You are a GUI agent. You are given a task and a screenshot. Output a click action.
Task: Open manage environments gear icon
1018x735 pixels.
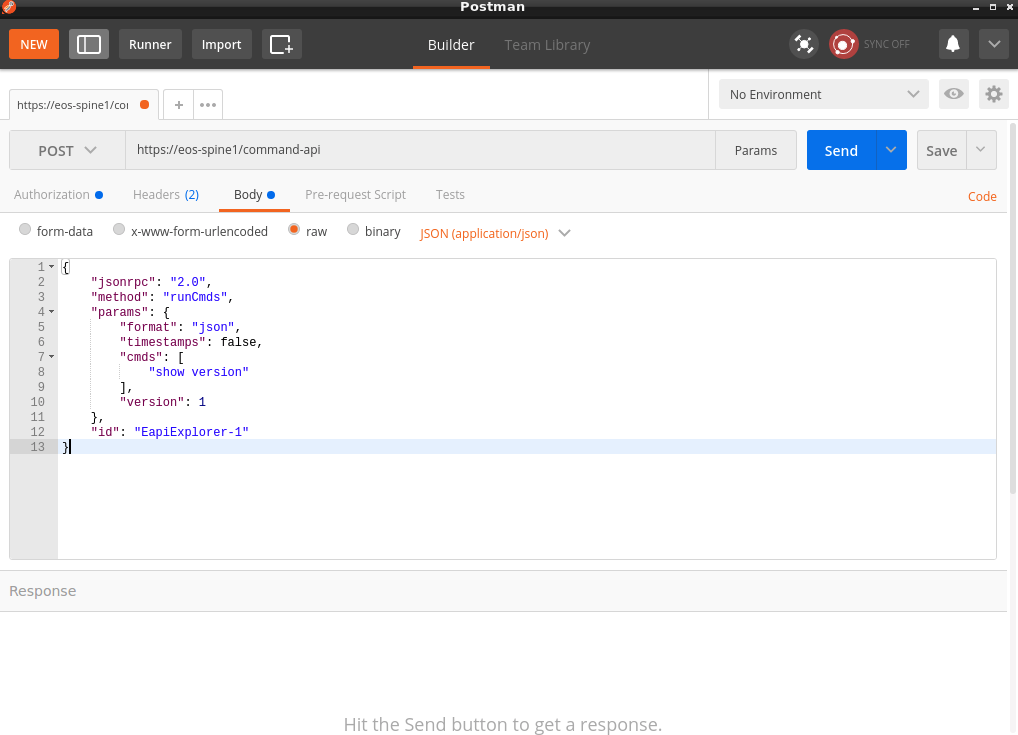pyautogui.click(x=993, y=94)
